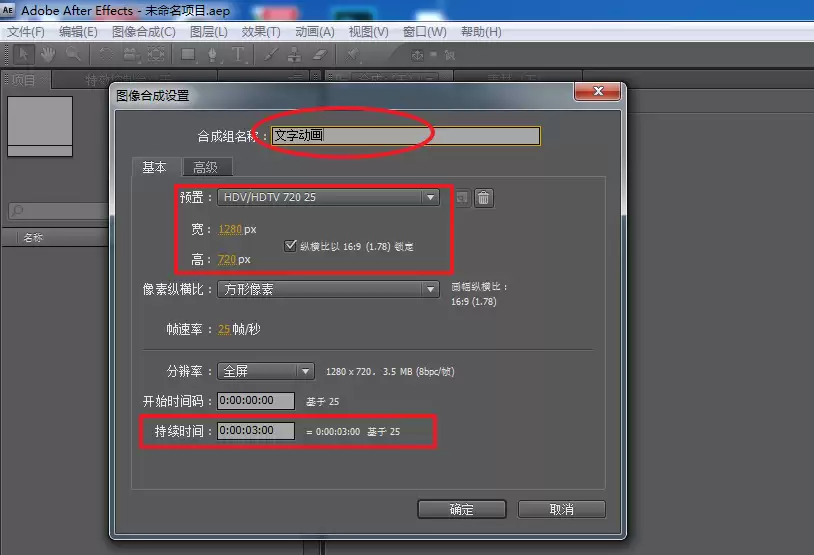
Task: Toggle the 16:9 aspect ratio lock checkbox
Action: (290, 245)
